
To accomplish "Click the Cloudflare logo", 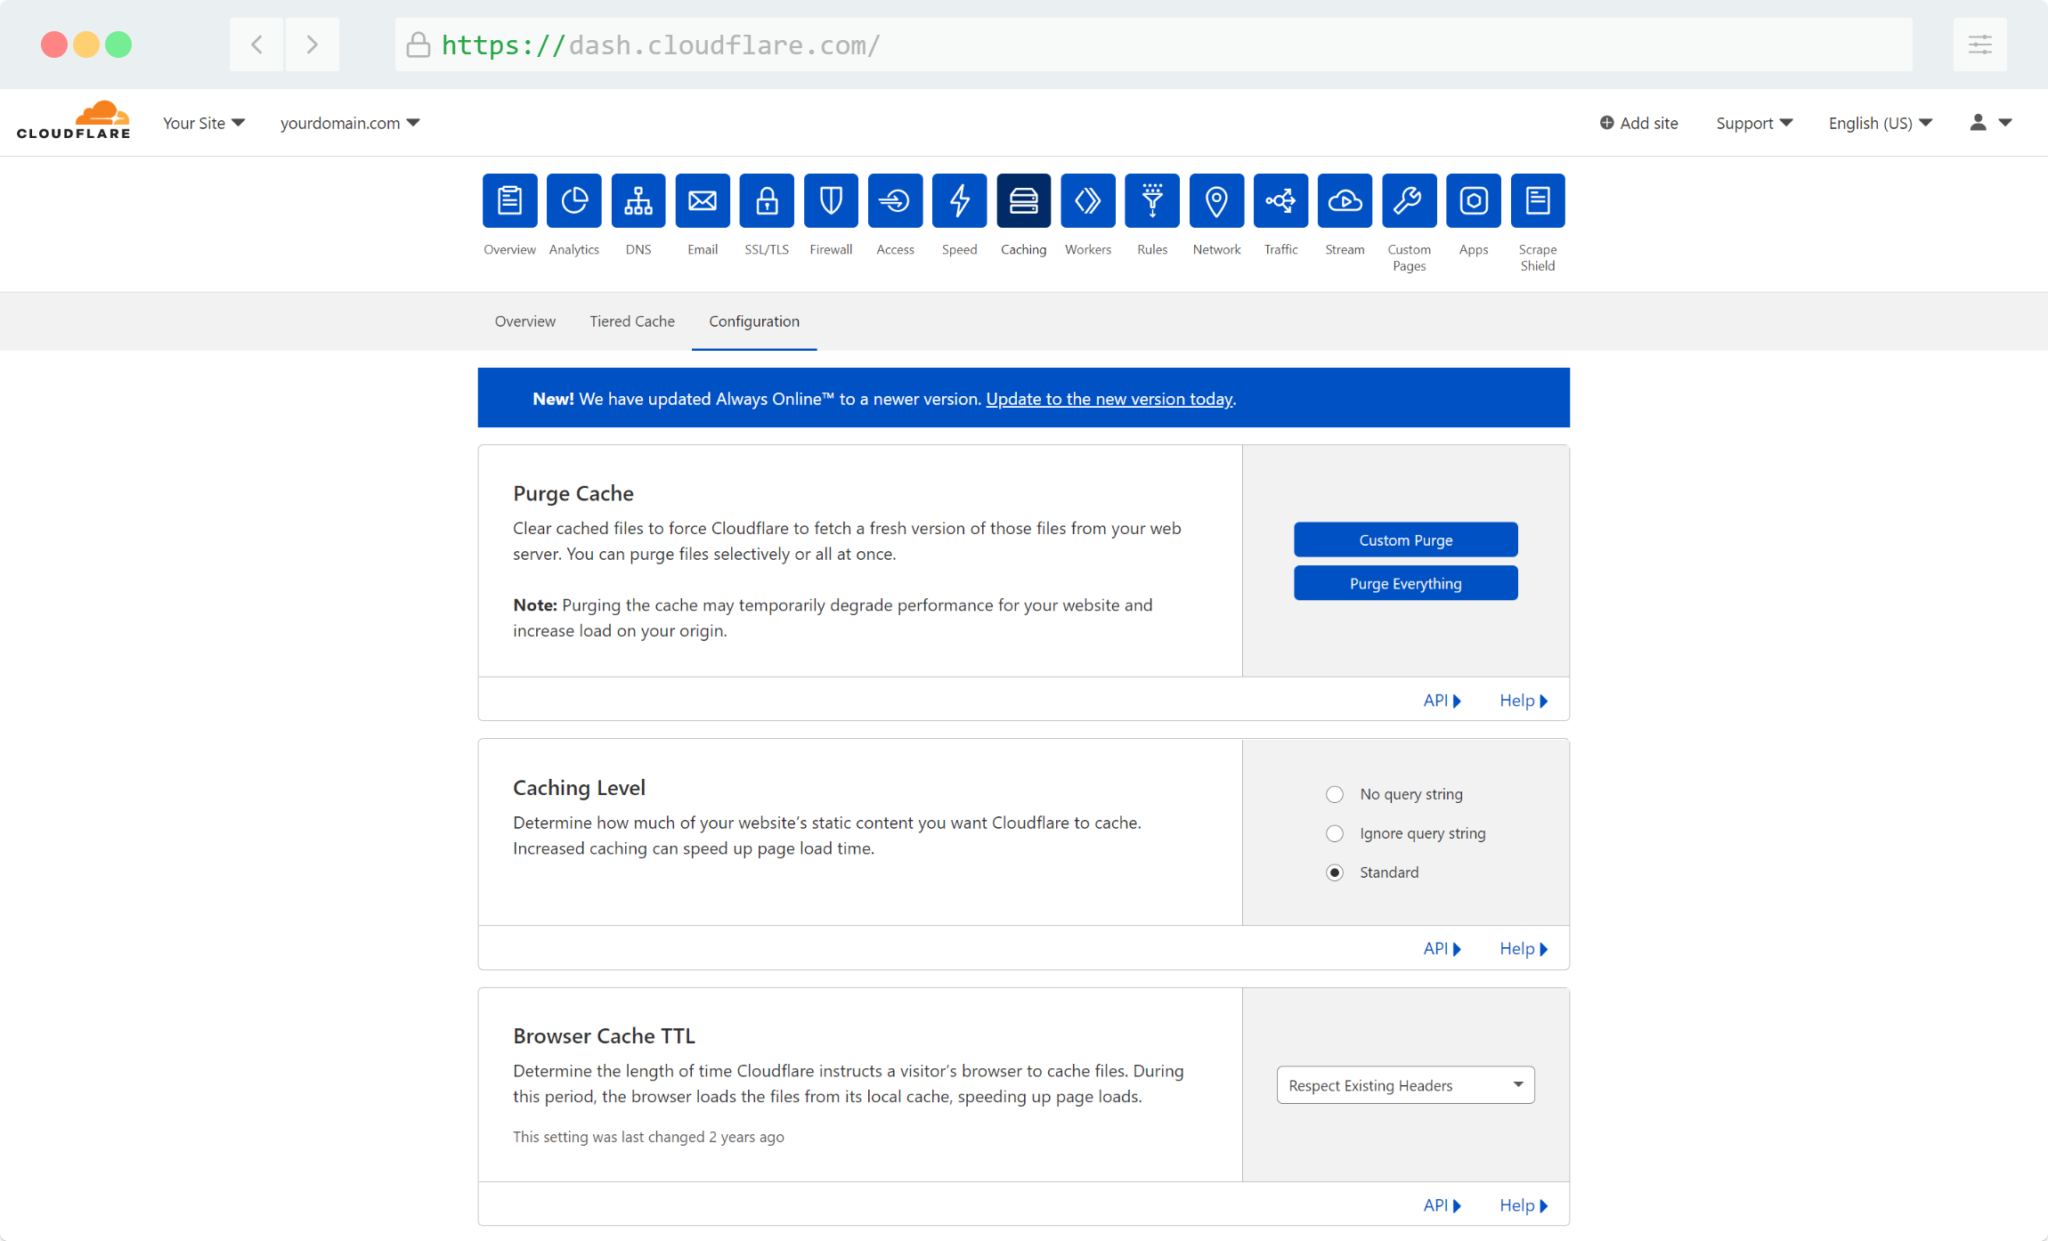I will pos(73,120).
